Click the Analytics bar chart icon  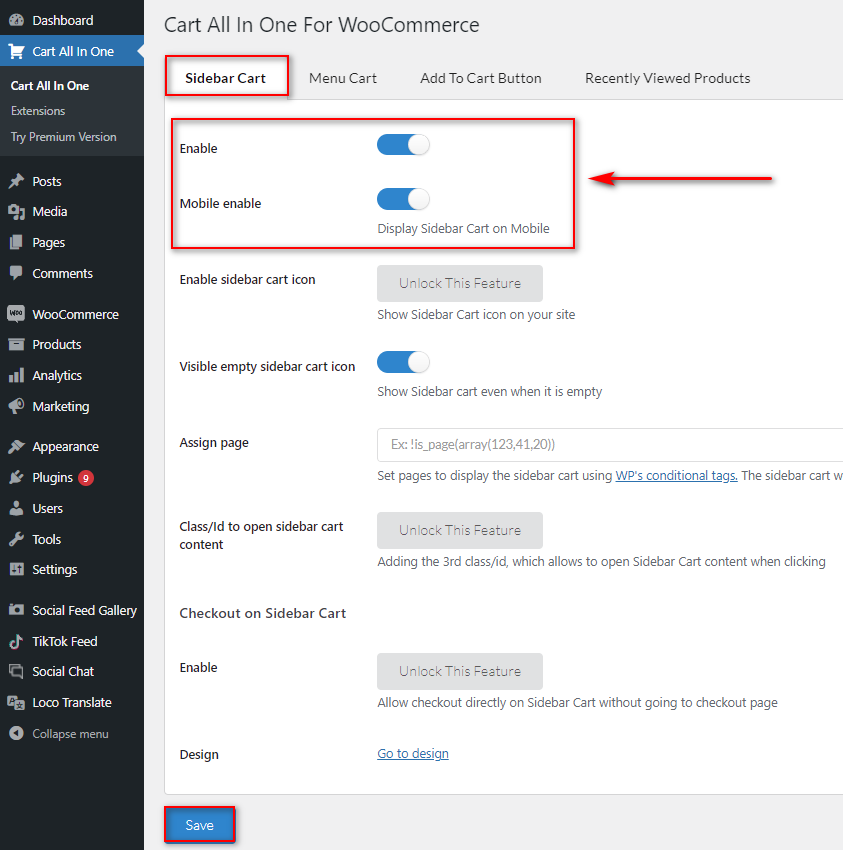[16, 375]
